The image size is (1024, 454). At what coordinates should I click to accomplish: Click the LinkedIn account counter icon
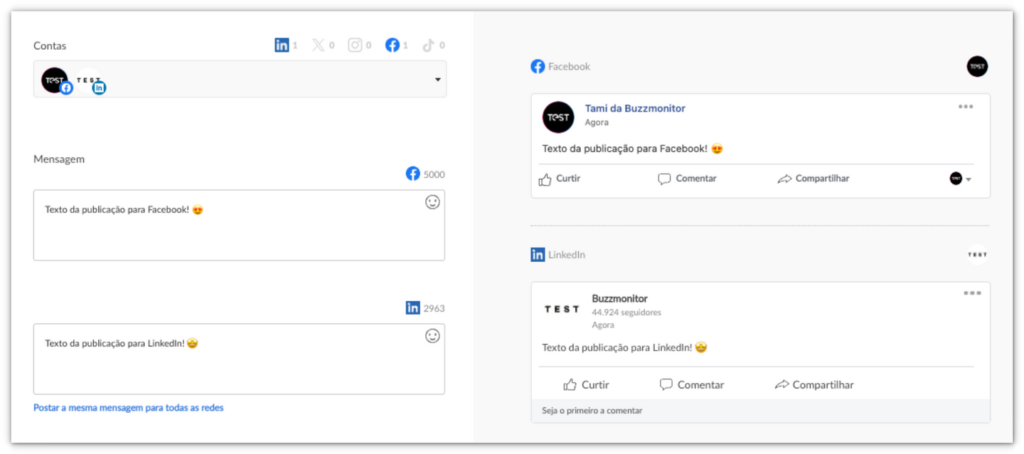[x=282, y=45]
